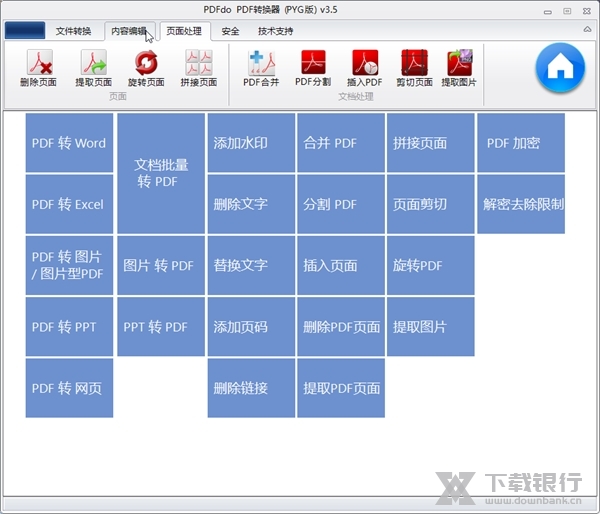Switch to the 技术支持 tab
This screenshot has height=514, width=600.
(276, 31)
